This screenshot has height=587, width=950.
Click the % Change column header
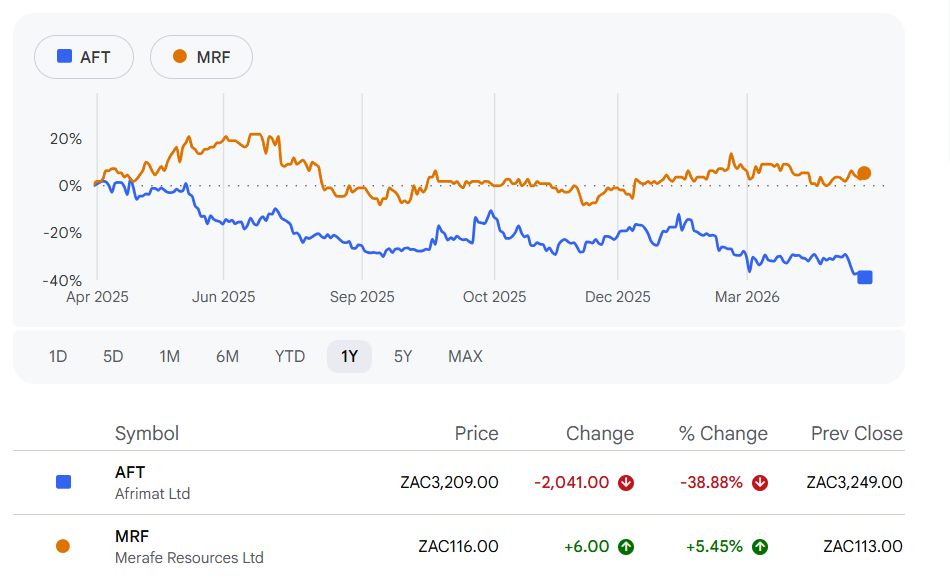click(723, 433)
